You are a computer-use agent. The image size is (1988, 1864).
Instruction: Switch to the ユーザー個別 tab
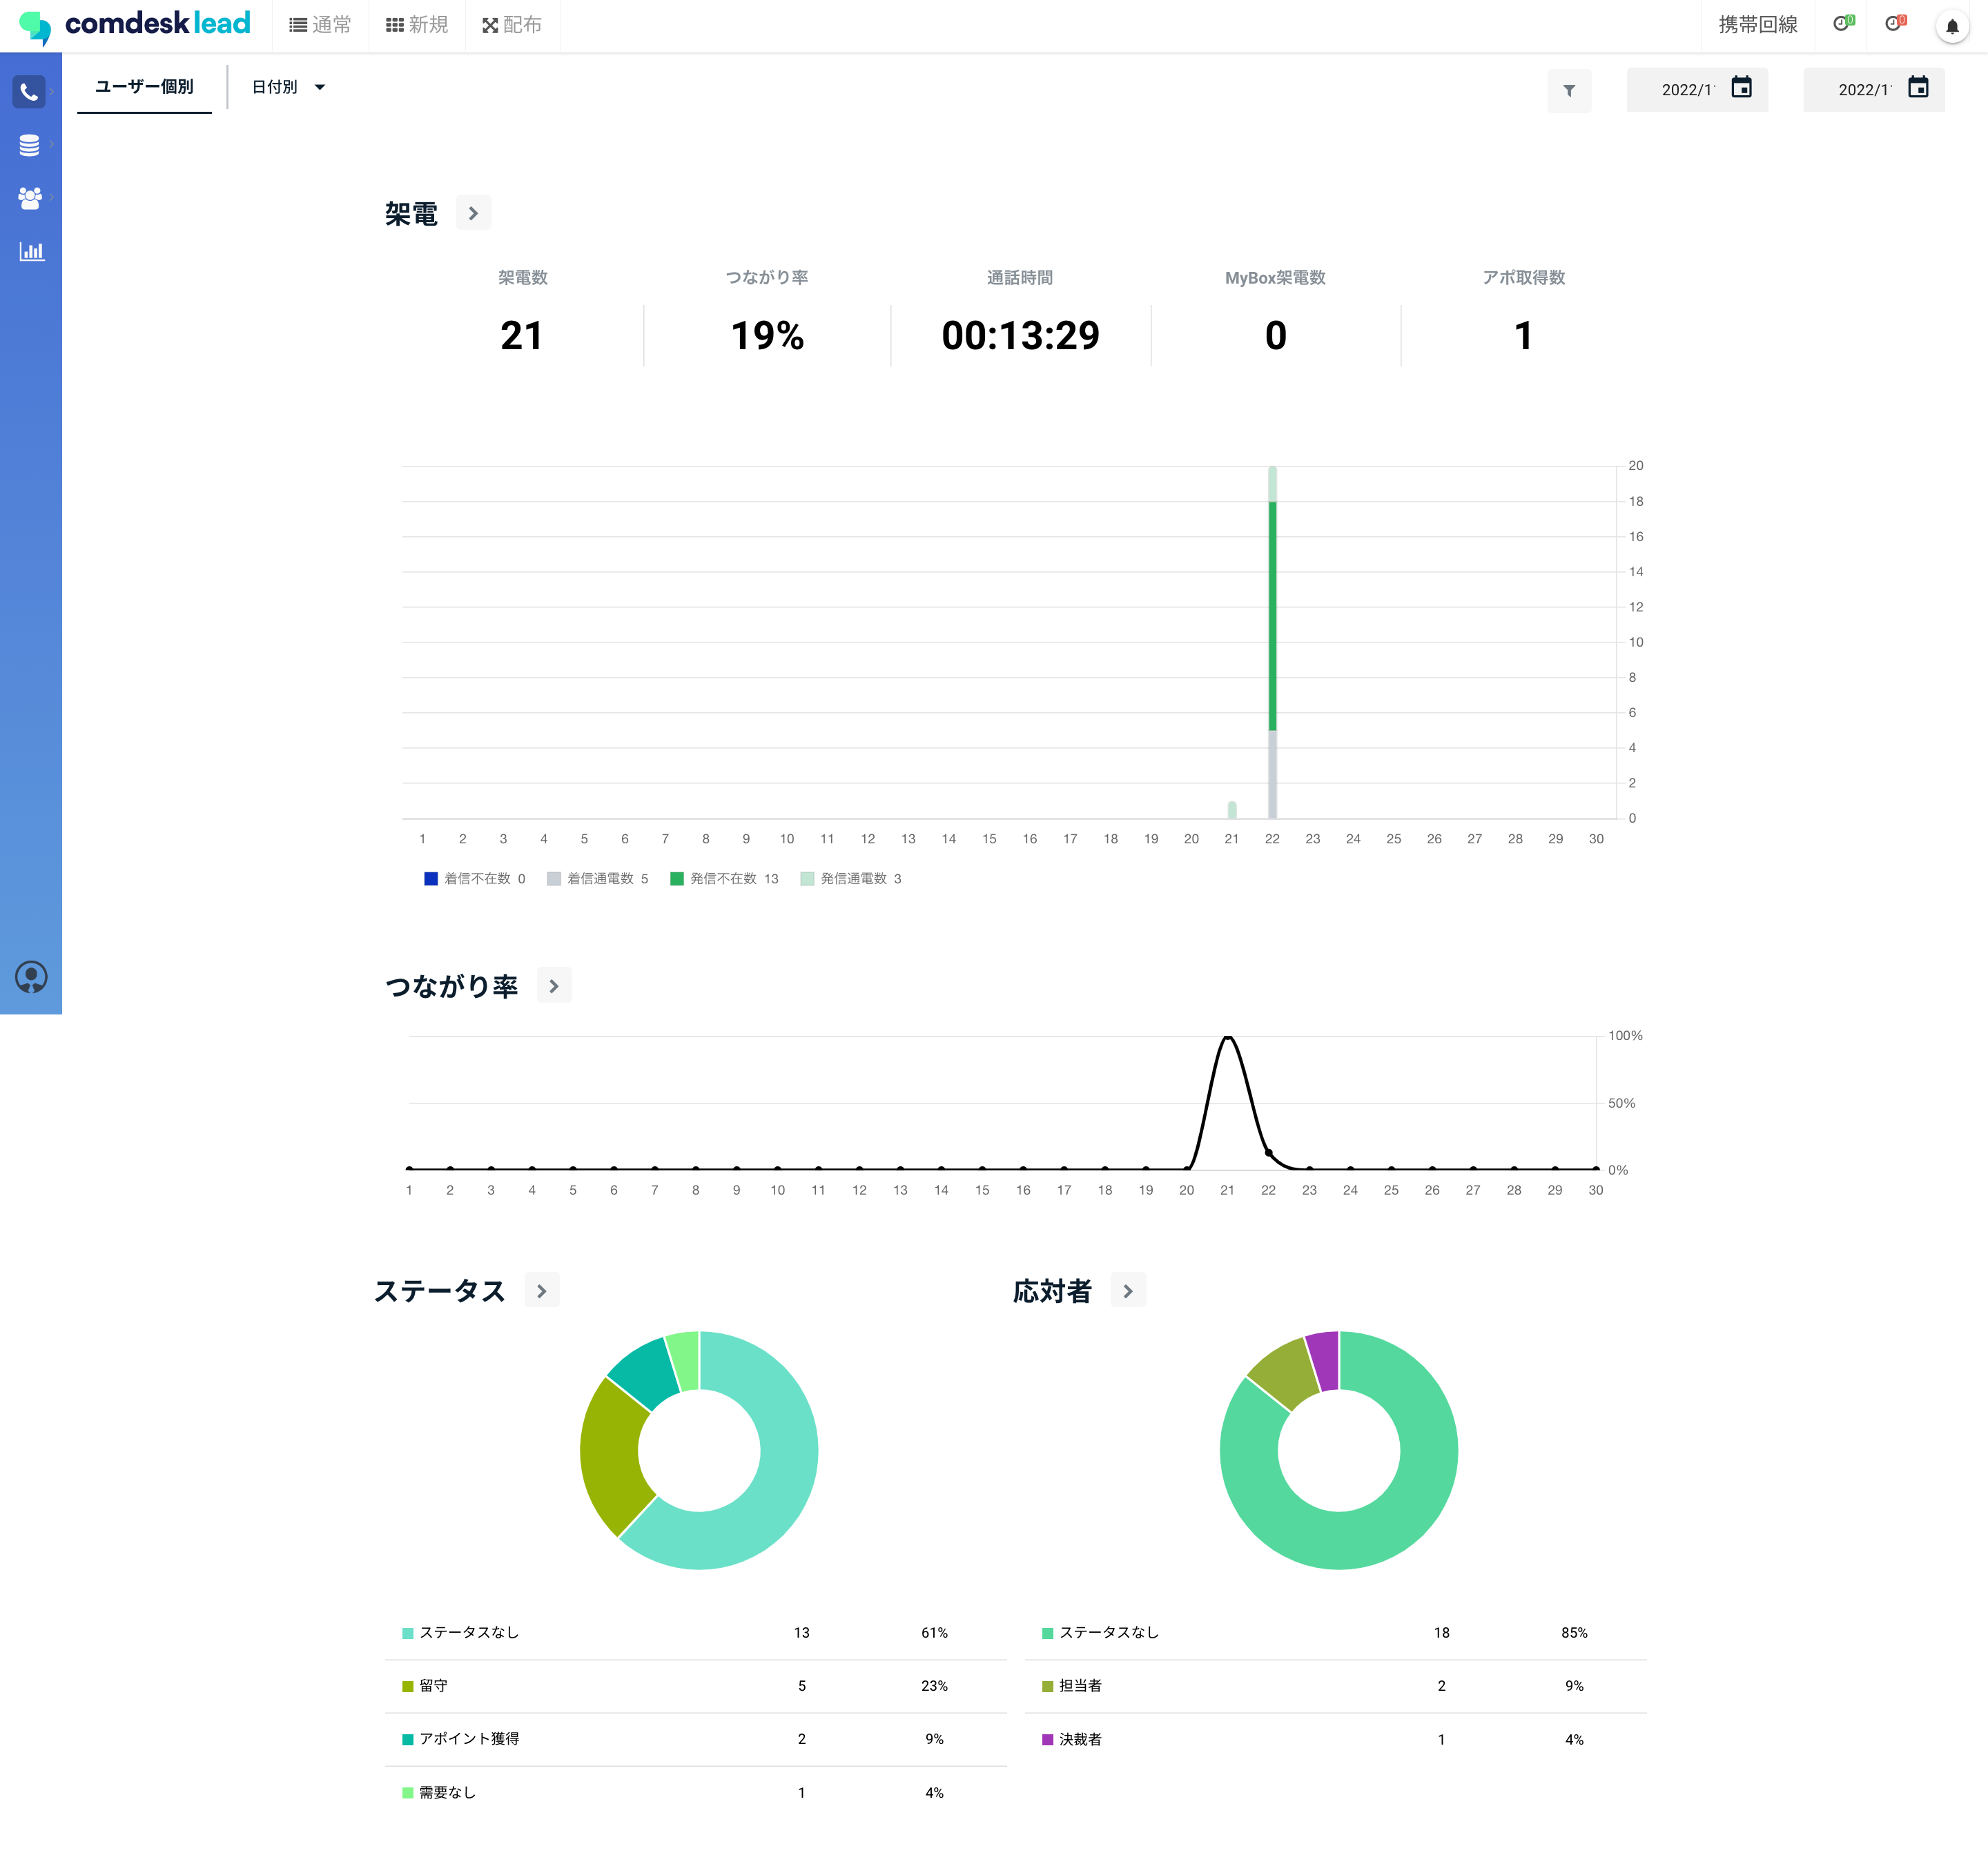[x=144, y=87]
